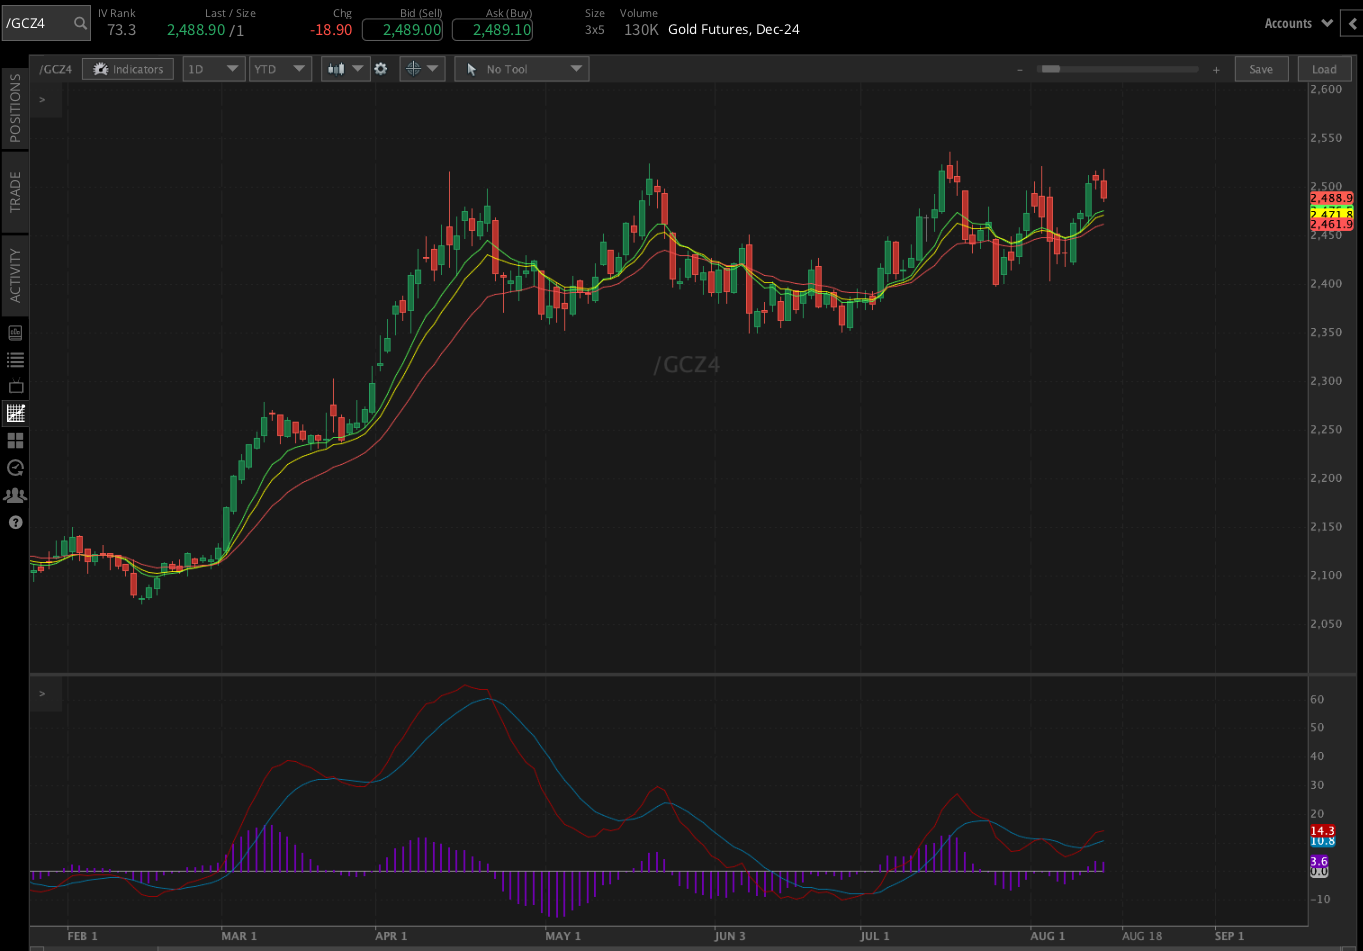The height and width of the screenshot is (951, 1363).
Task: Open the candlestick chart style dropdown
Action: pyautogui.click(x=345, y=69)
